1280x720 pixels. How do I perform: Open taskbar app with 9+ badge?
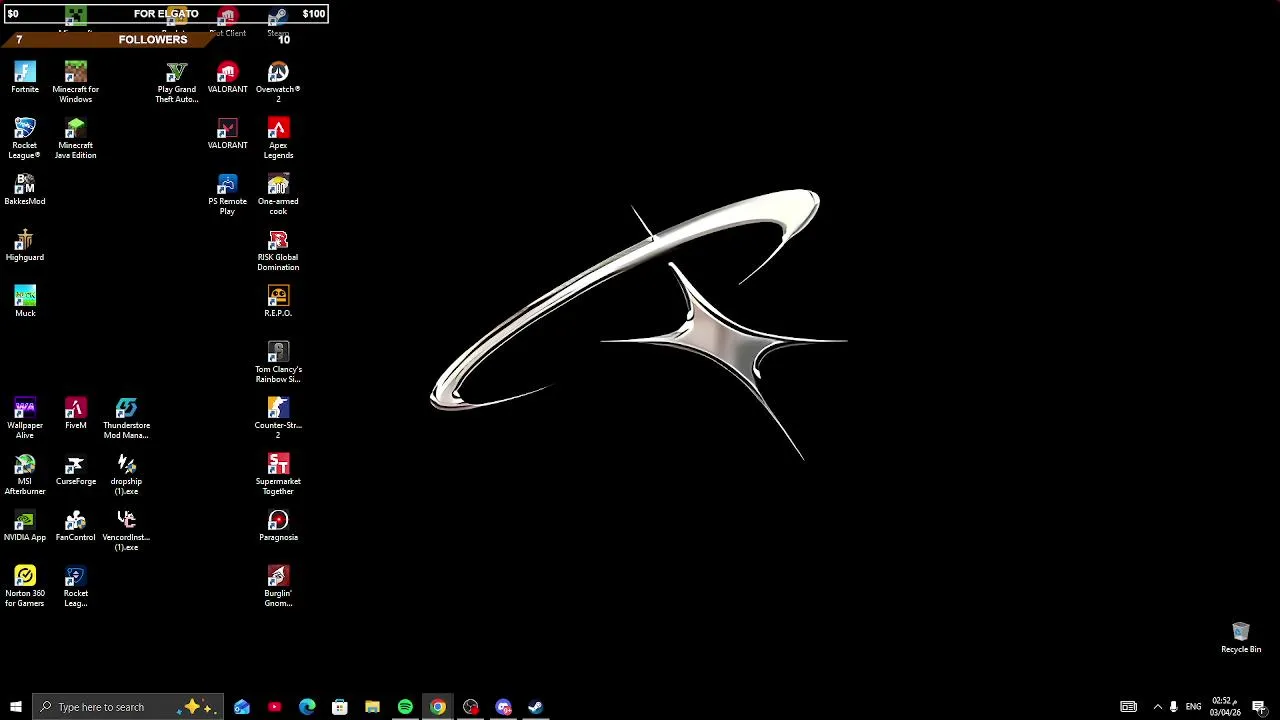(x=503, y=707)
